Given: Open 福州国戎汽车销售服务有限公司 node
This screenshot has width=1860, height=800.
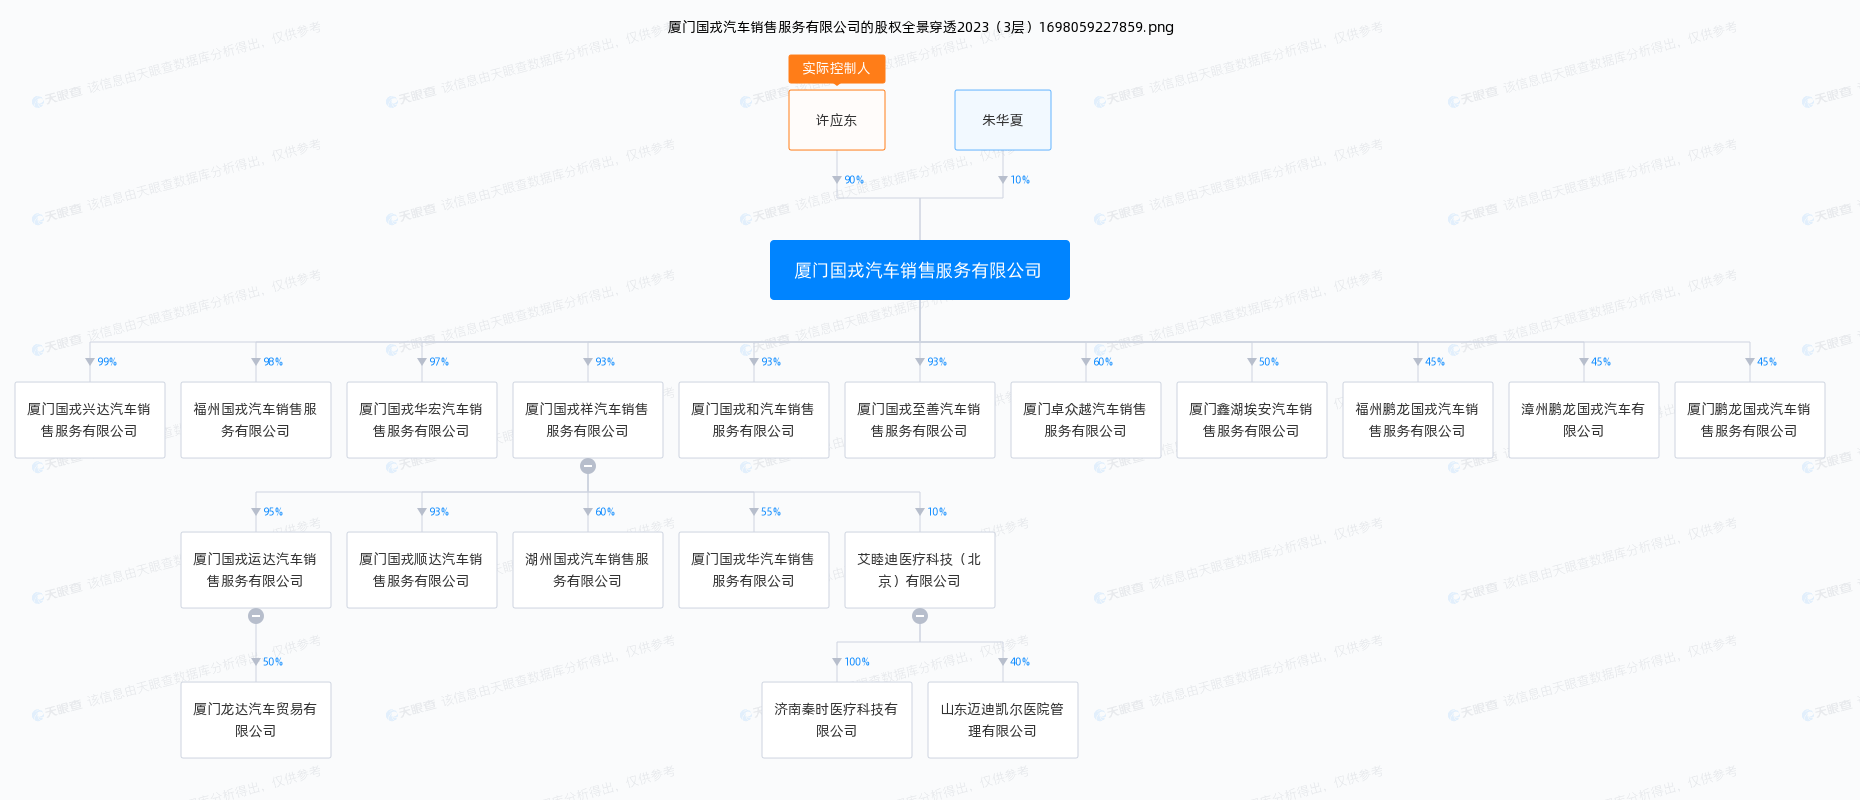Looking at the screenshot, I should tap(256, 420).
